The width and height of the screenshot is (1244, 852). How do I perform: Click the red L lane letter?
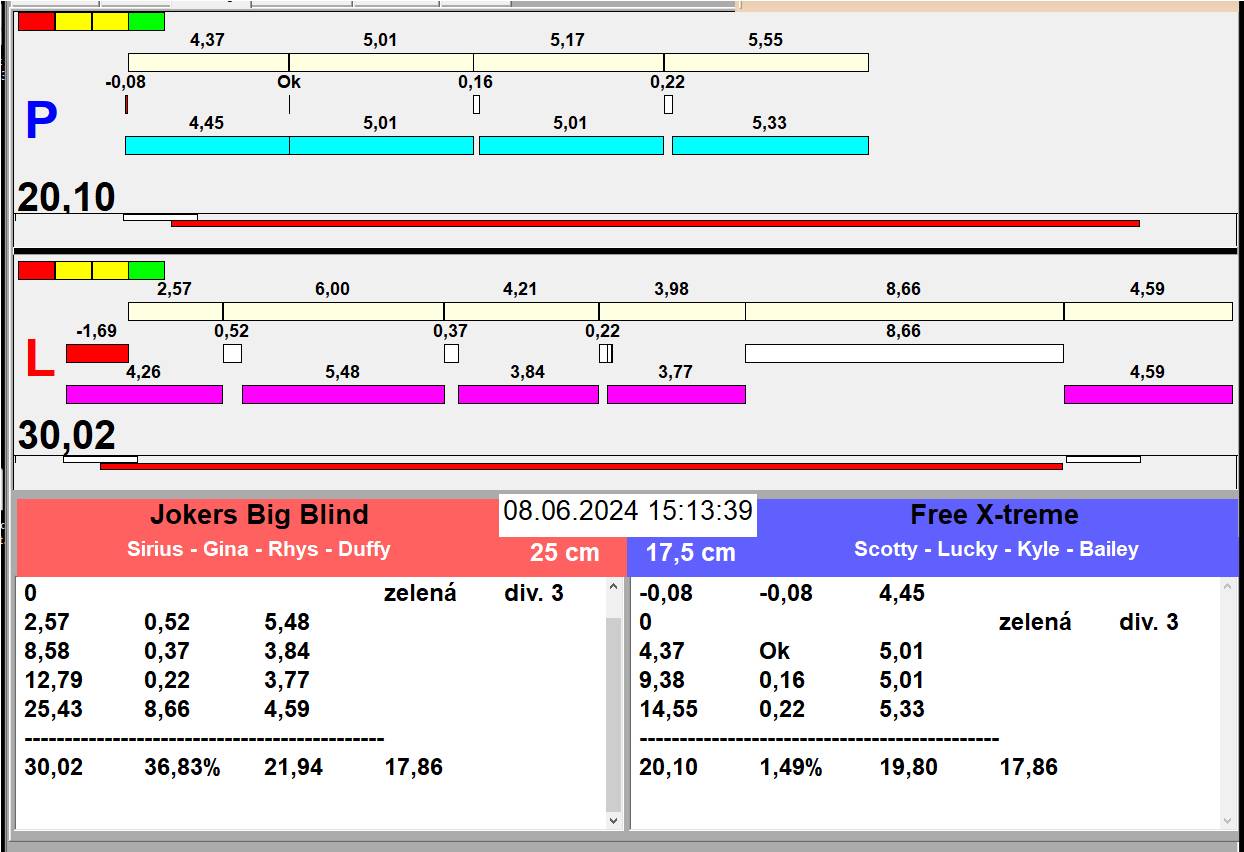pyautogui.click(x=38, y=359)
